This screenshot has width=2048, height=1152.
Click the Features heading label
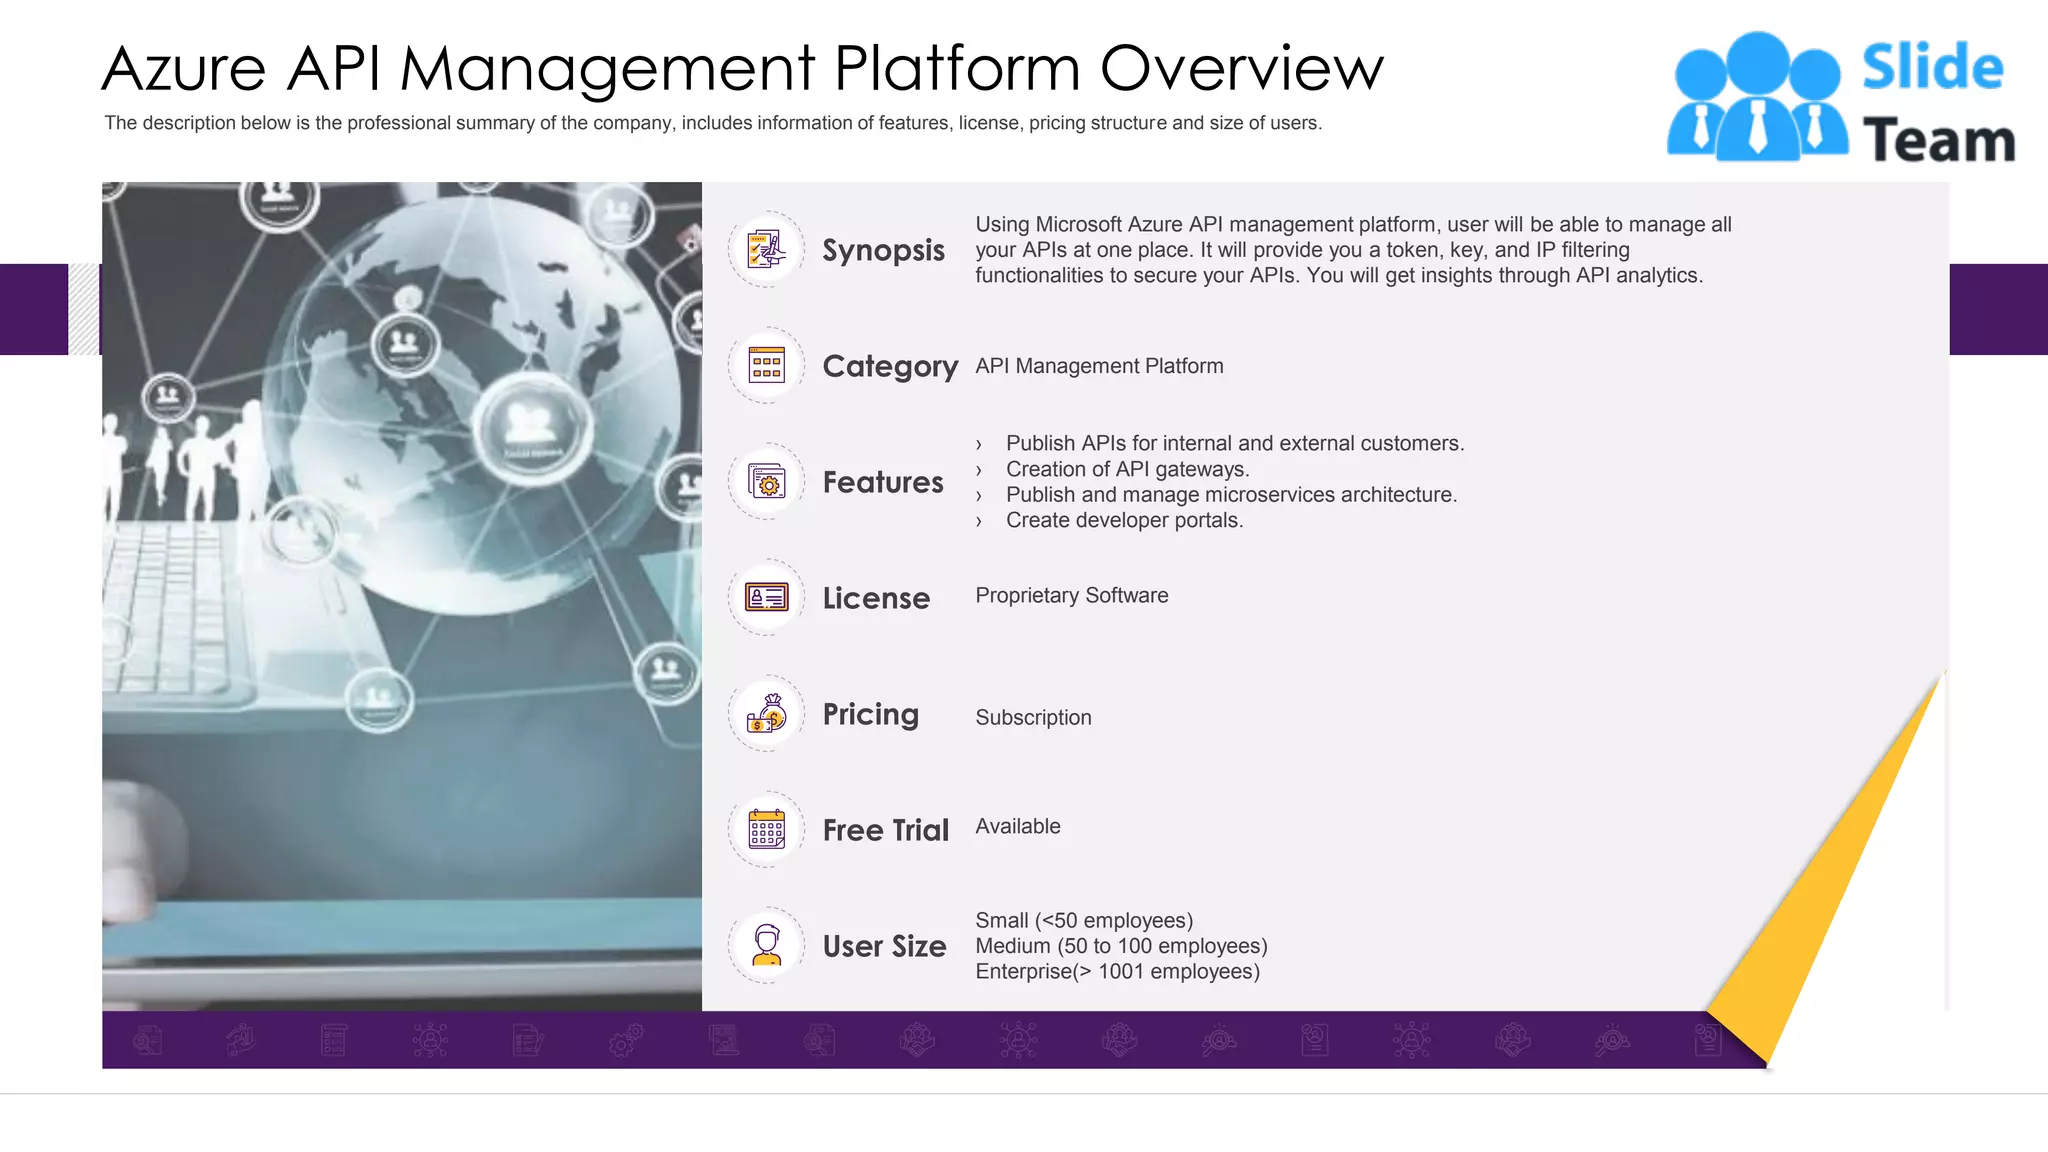(x=883, y=482)
